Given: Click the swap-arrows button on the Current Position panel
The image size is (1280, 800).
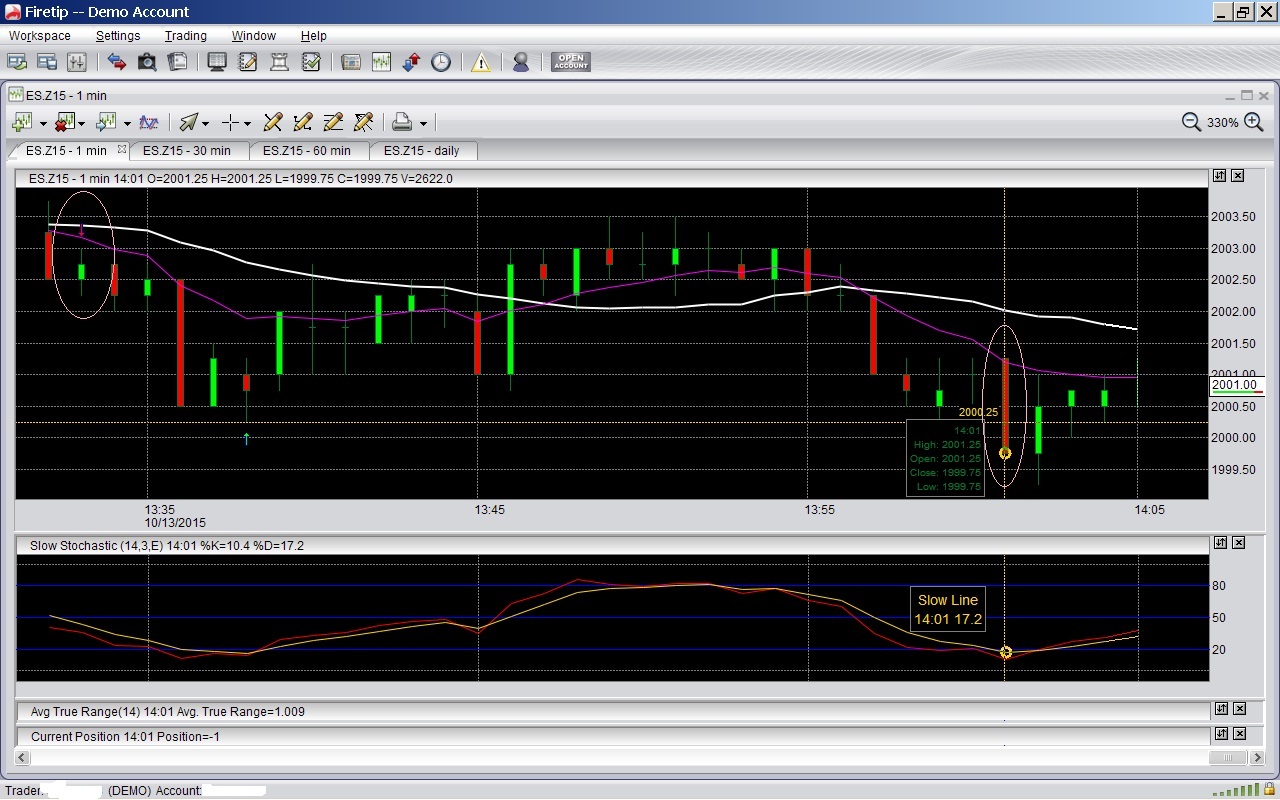Looking at the screenshot, I should (x=1220, y=734).
